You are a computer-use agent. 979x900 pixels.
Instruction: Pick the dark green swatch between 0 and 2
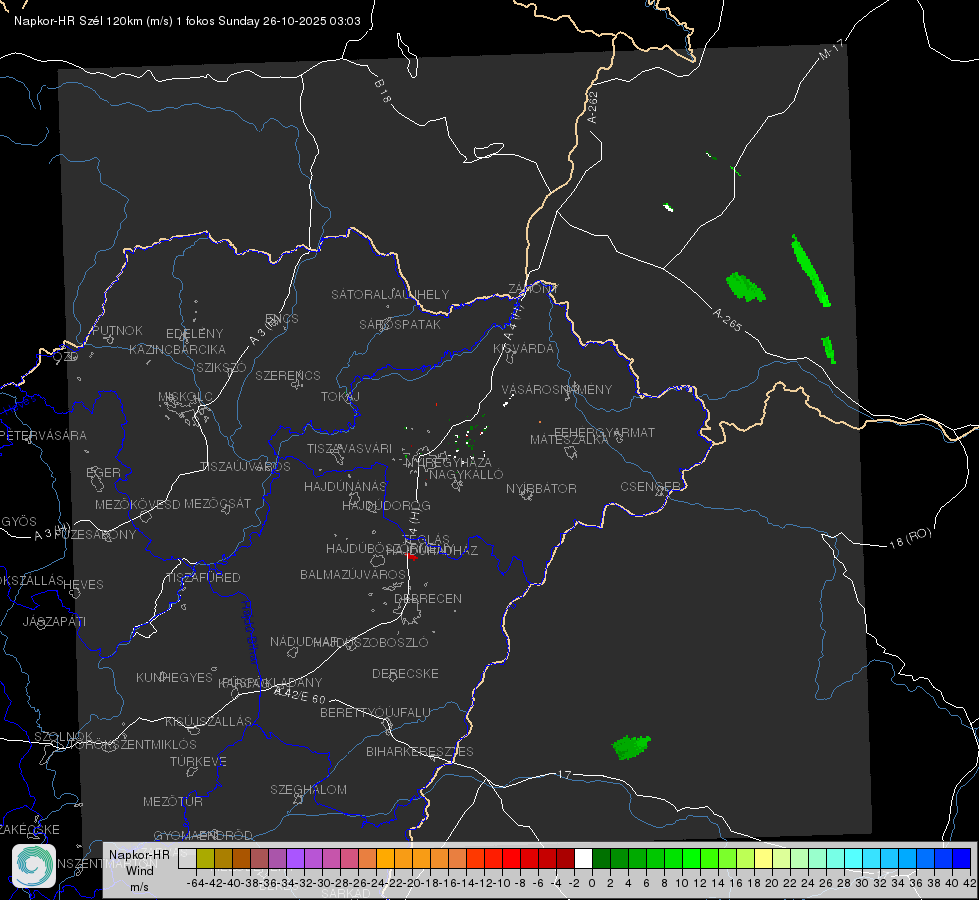point(601,858)
